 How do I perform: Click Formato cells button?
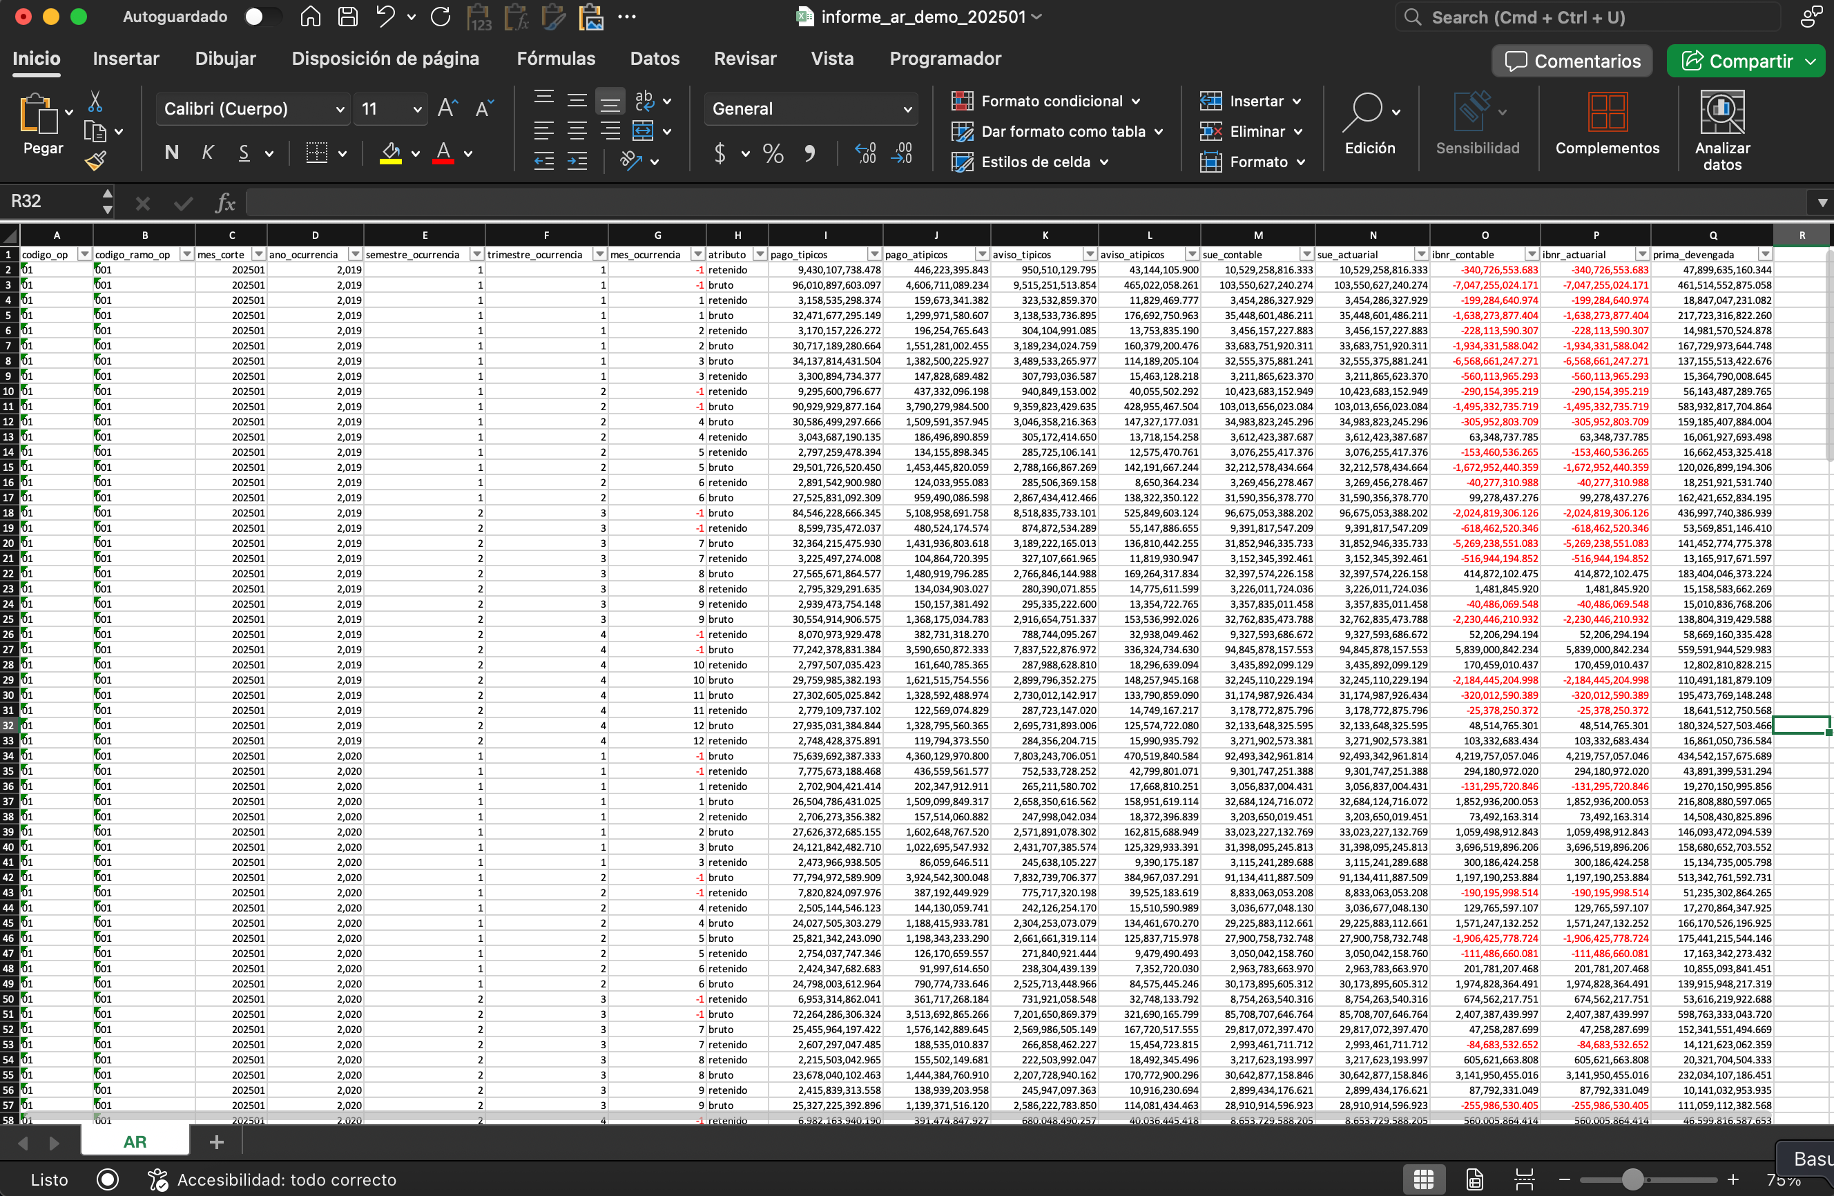tap(1253, 162)
